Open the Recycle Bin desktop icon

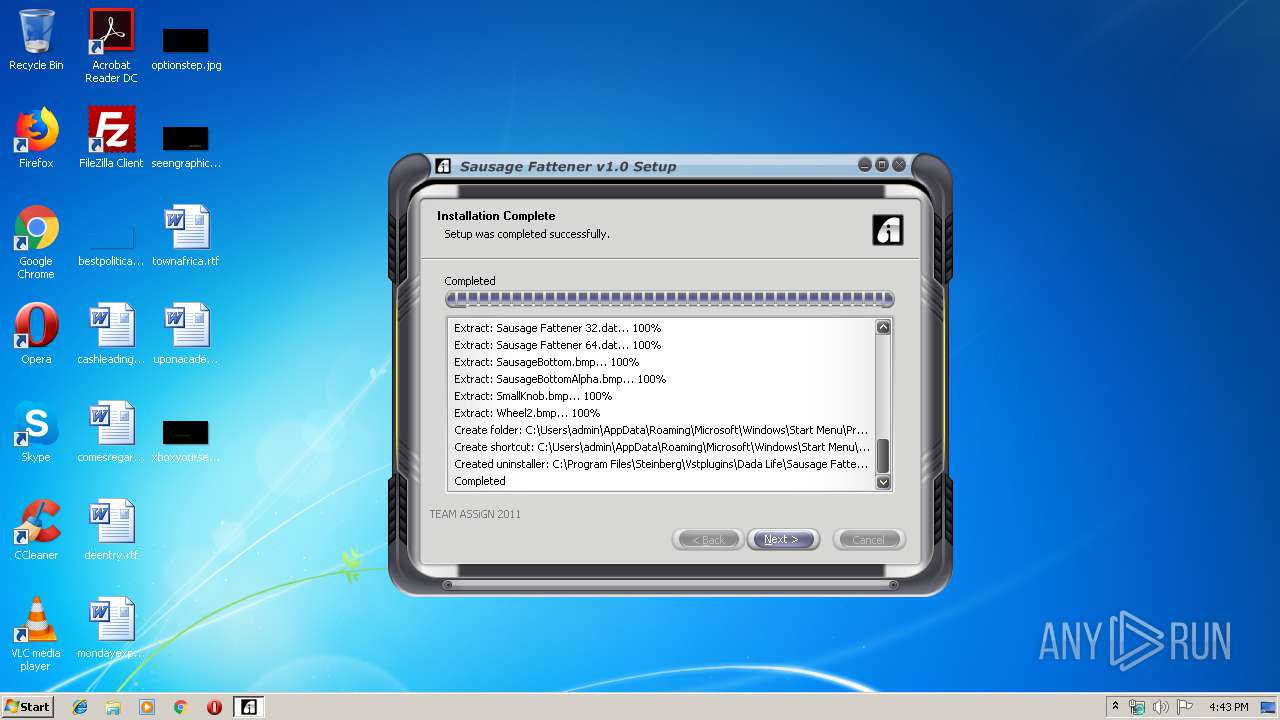[36, 40]
